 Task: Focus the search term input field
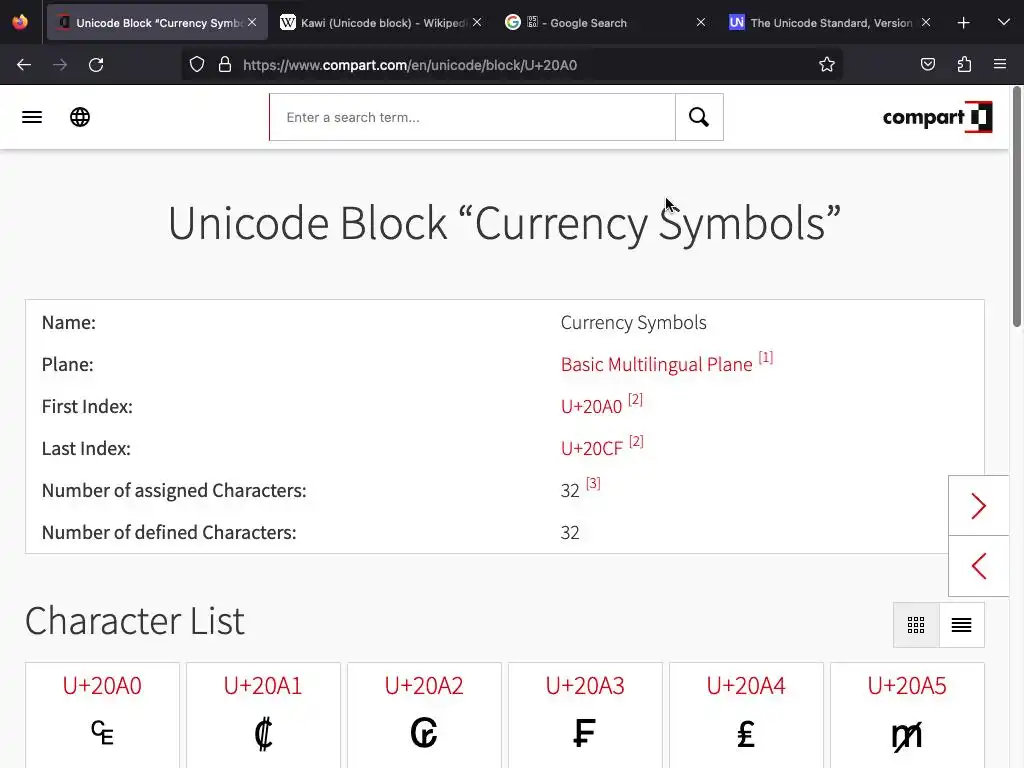tap(472, 117)
